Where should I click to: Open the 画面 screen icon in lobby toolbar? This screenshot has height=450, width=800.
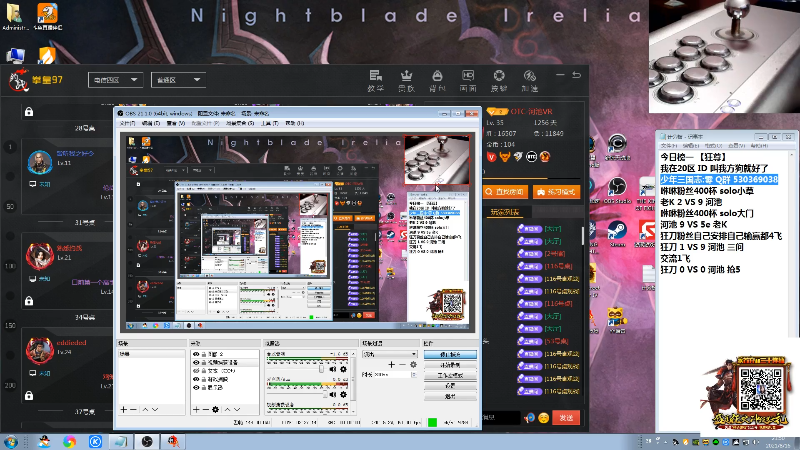click(x=468, y=81)
